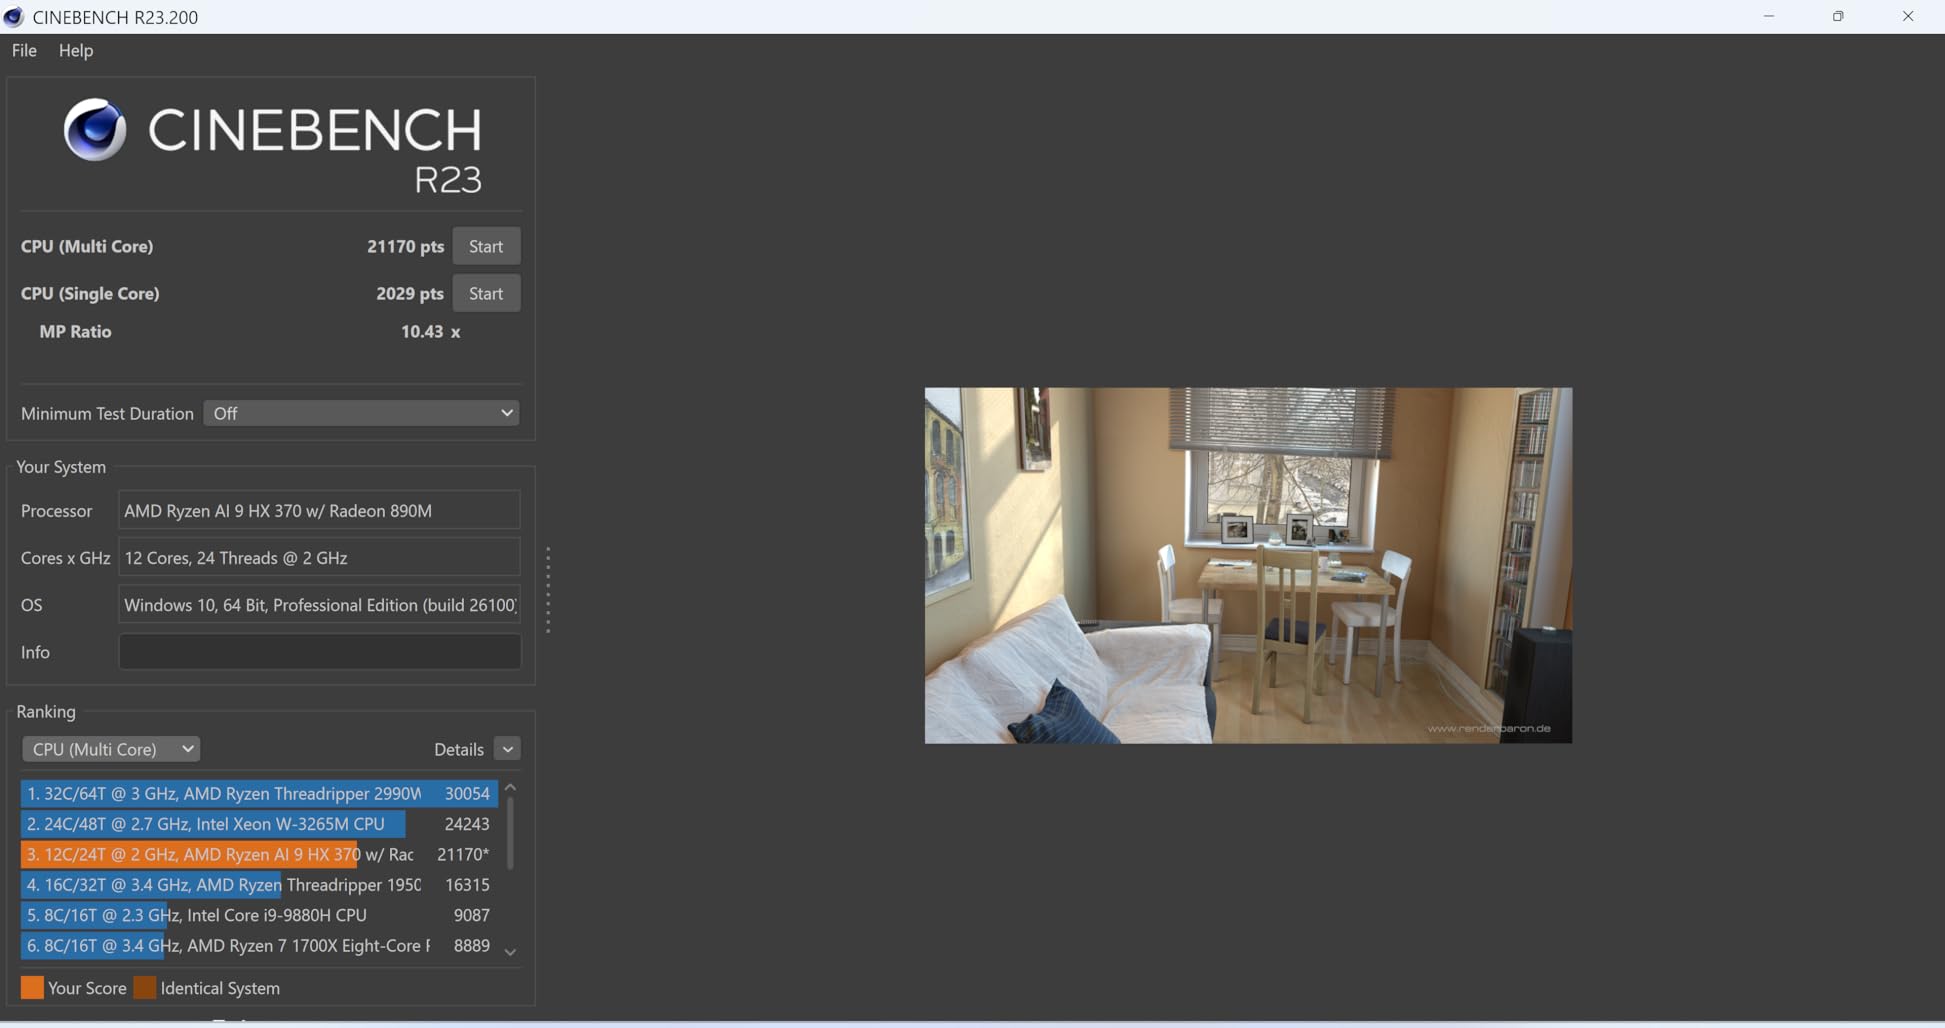Start the CPU Multi Core test
This screenshot has height=1028, width=1945.
pos(486,246)
